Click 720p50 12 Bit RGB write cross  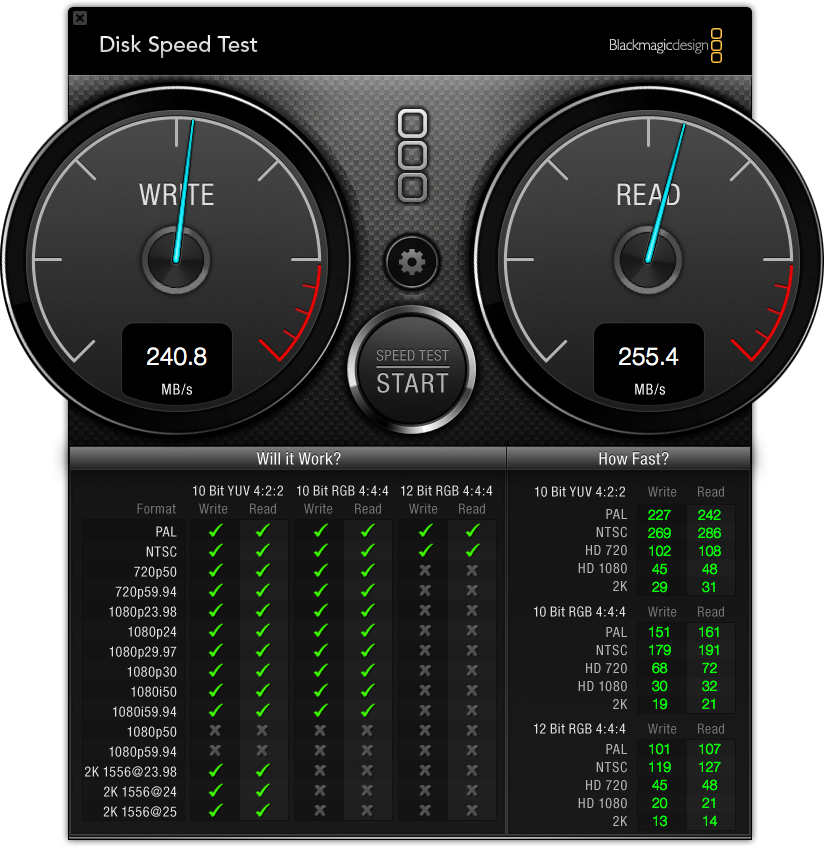tap(425, 571)
